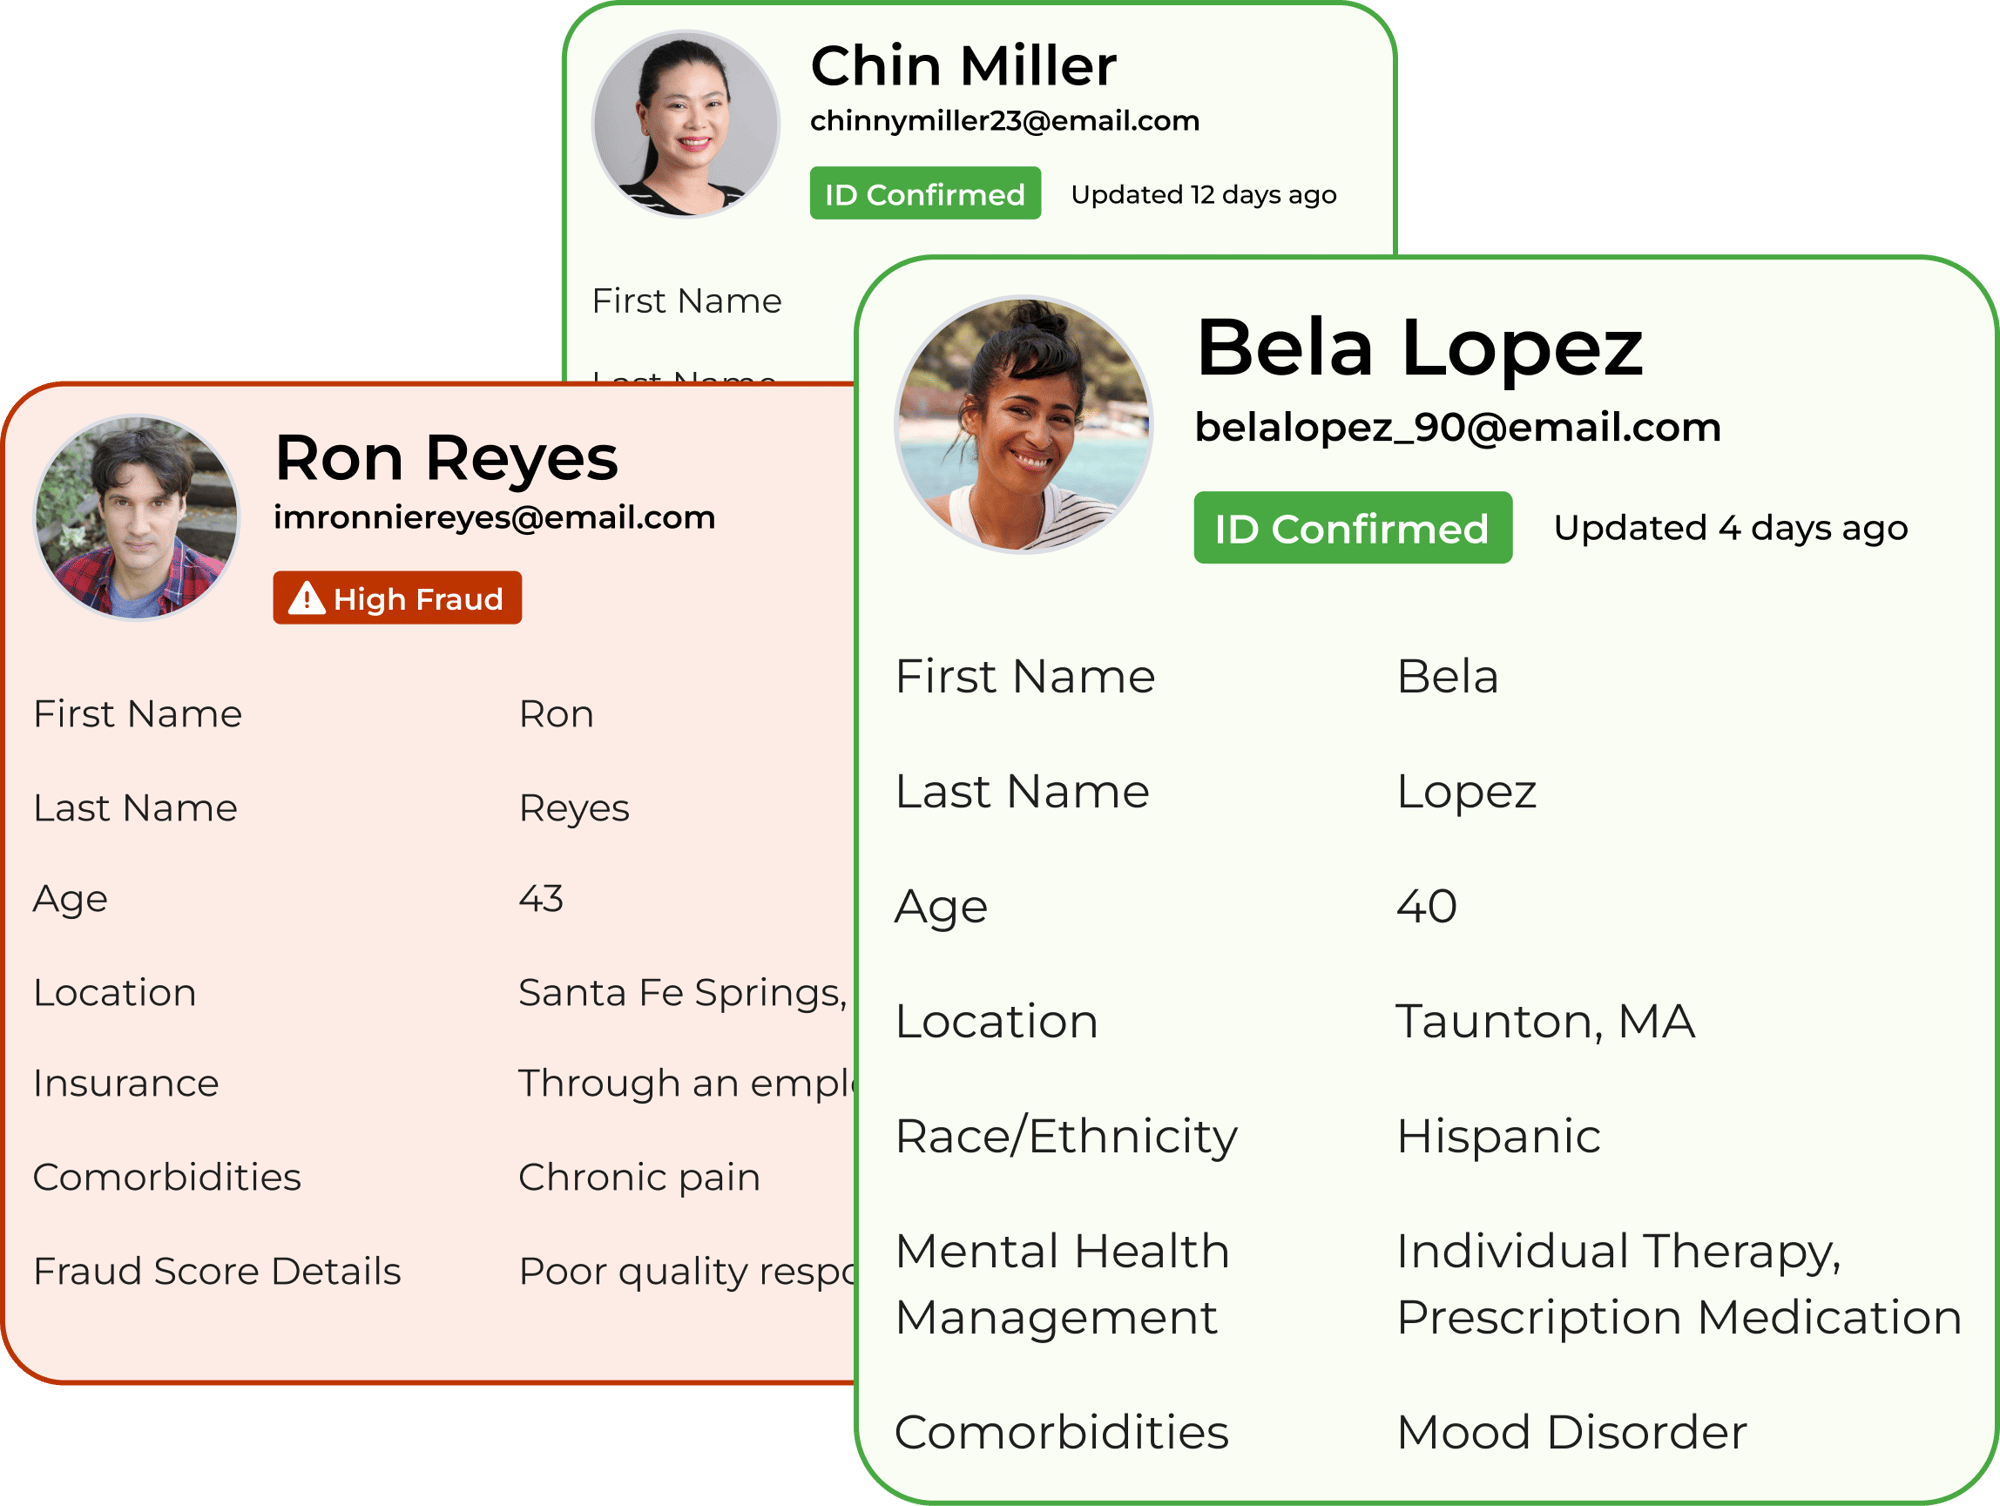Select the Ron Reyes name heading
The image size is (2000, 1506).
(x=446, y=458)
